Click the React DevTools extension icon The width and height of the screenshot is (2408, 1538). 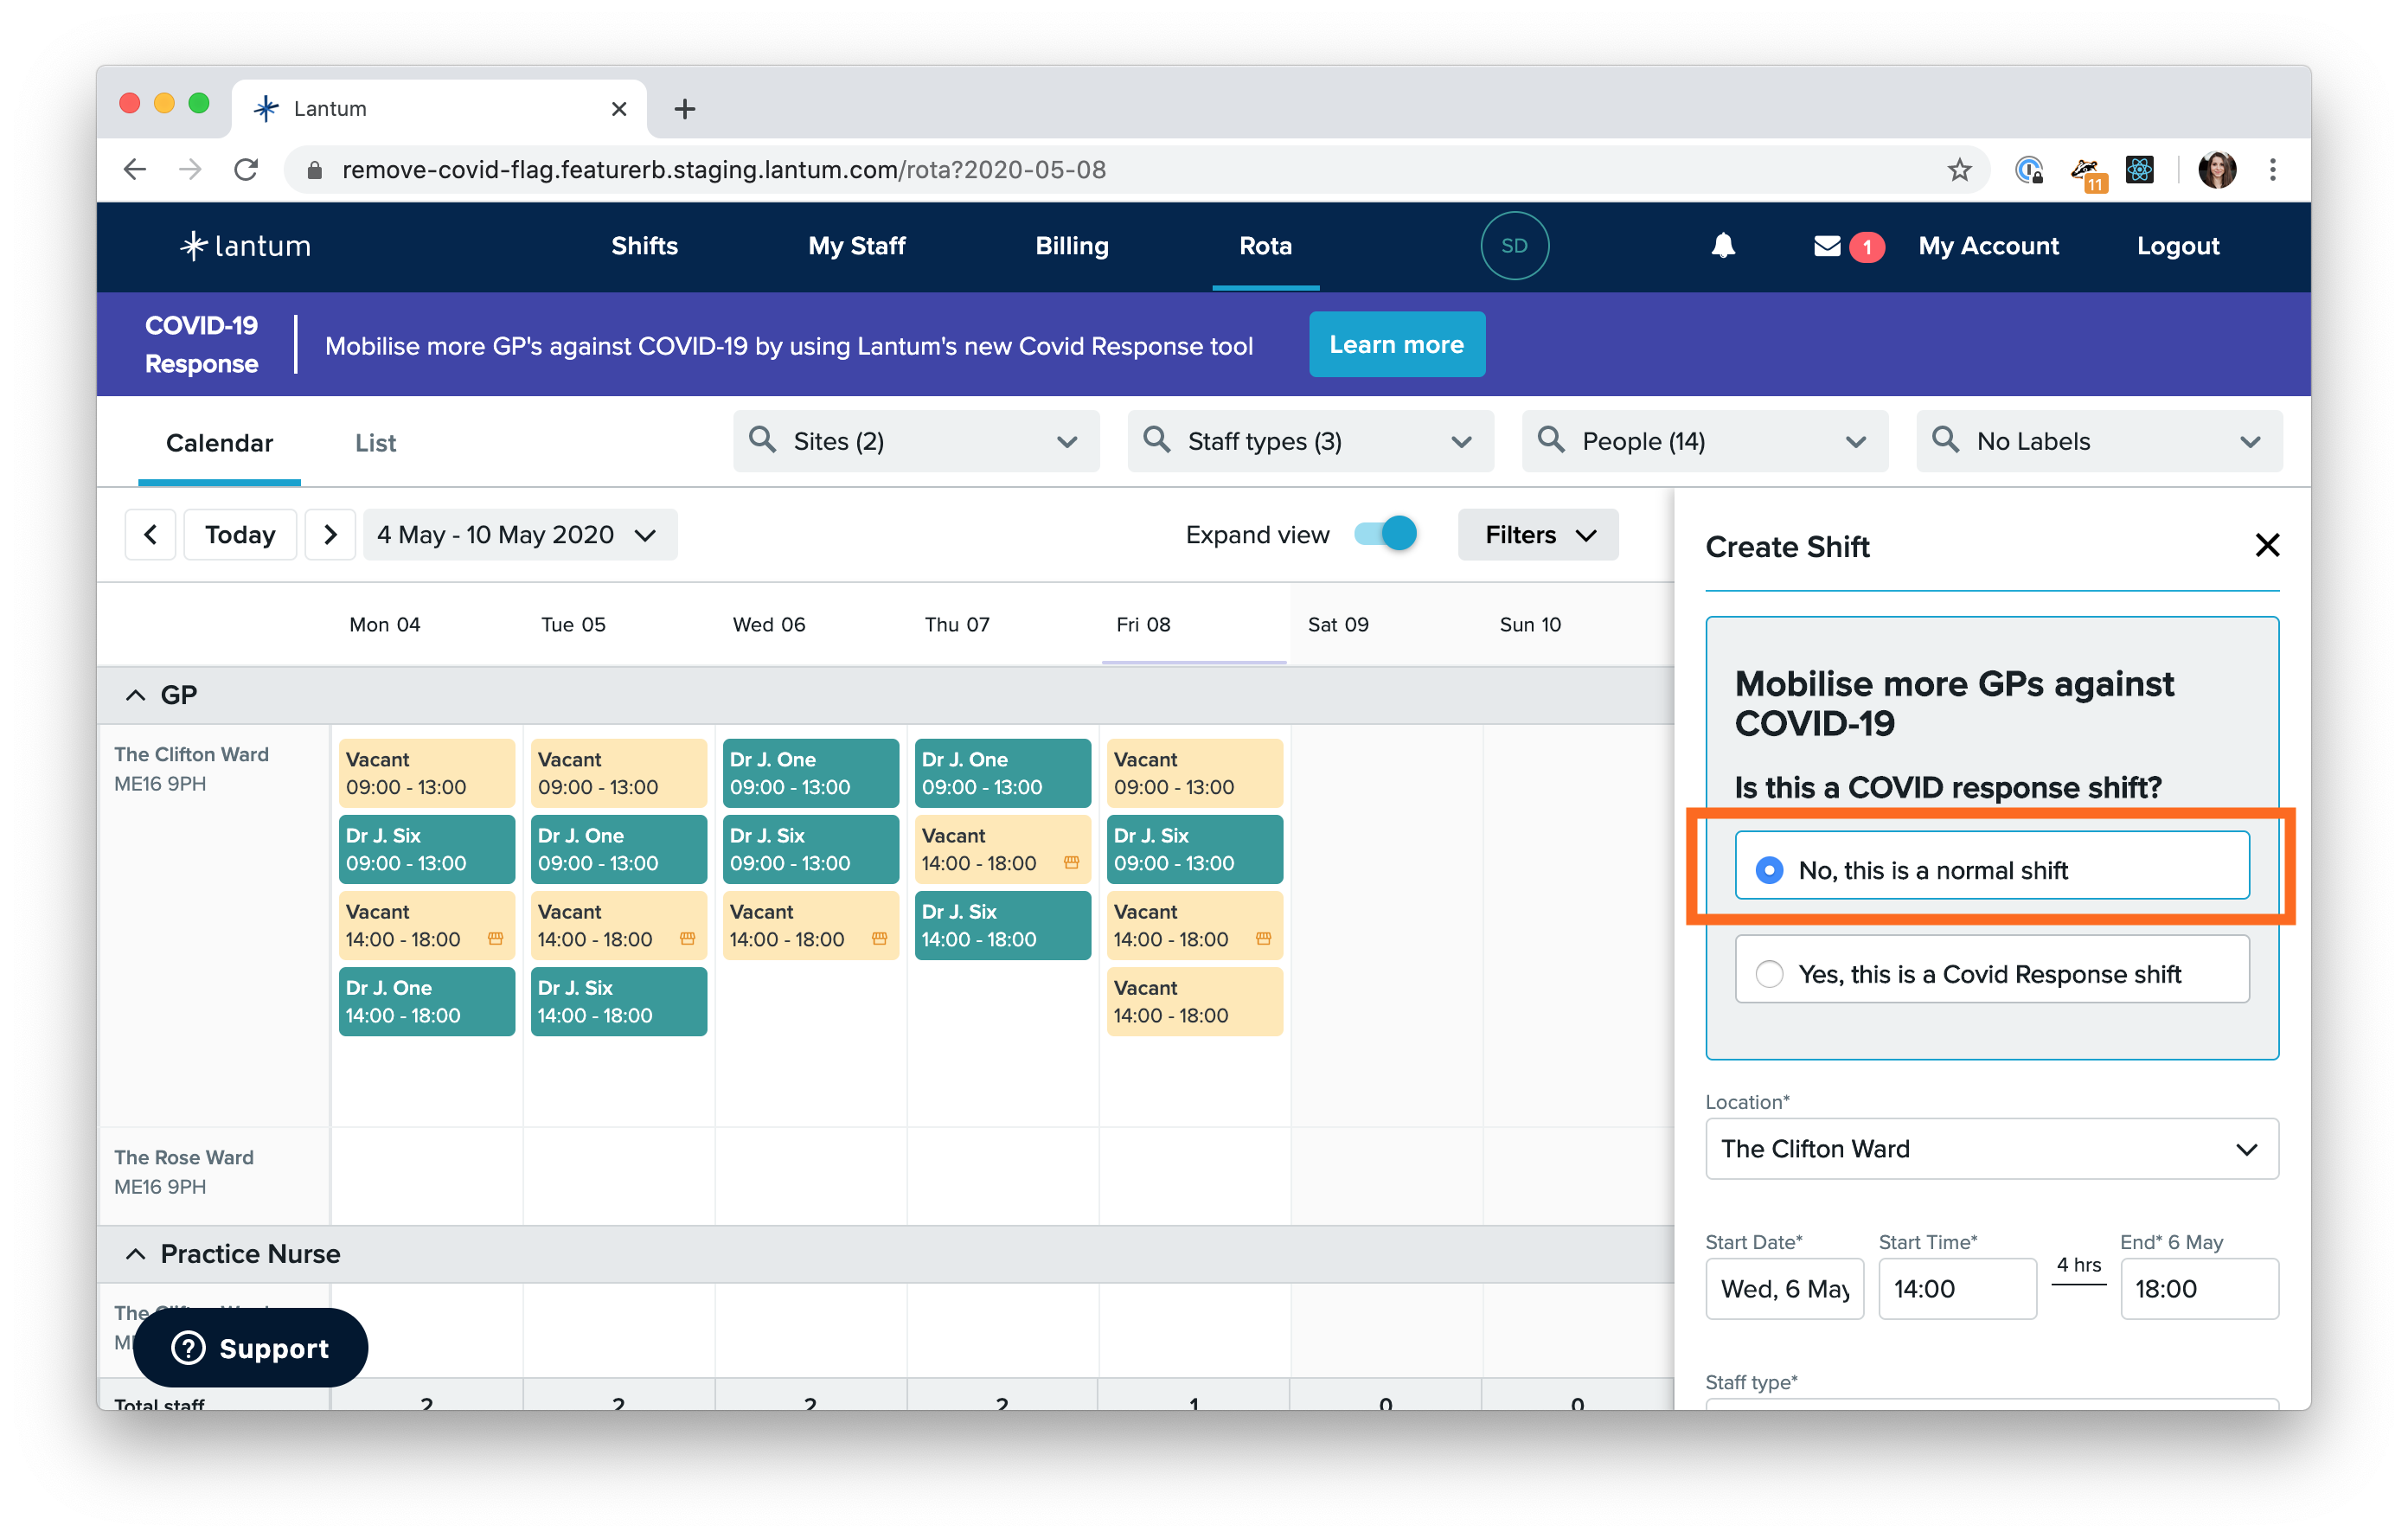coord(2139,169)
